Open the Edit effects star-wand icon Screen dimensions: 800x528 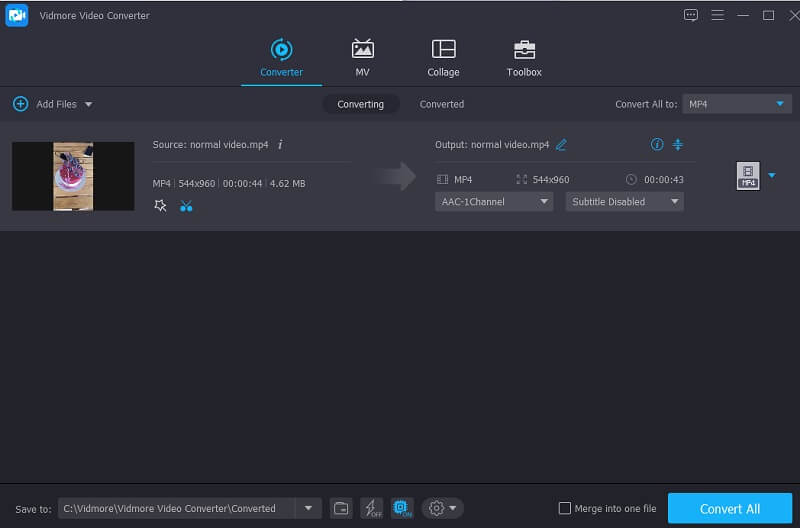[x=160, y=206]
